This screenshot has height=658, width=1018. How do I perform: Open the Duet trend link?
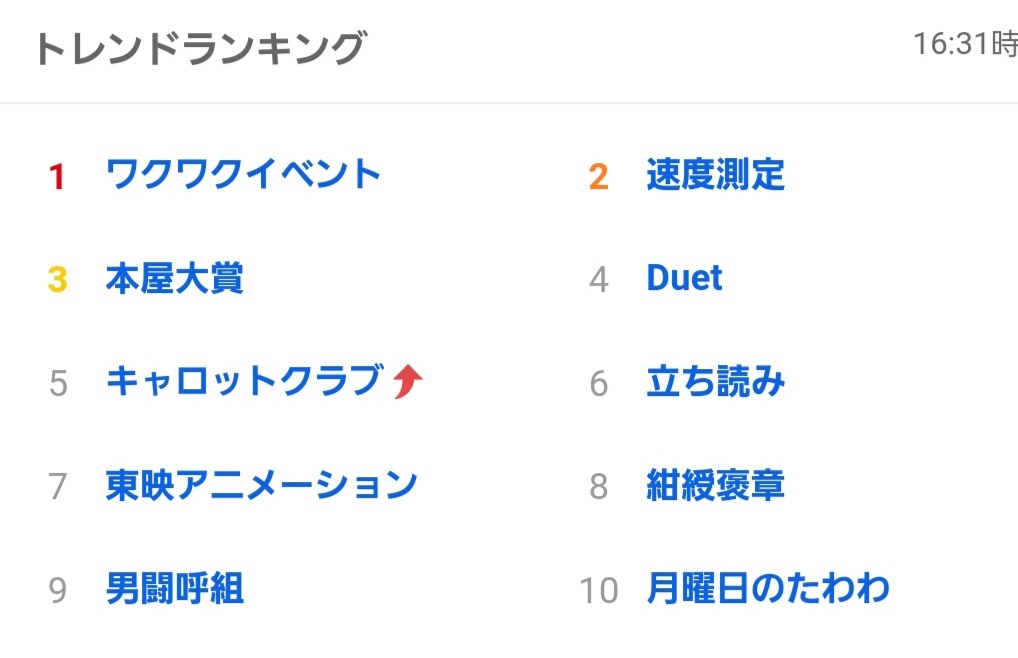pyautogui.click(x=684, y=278)
